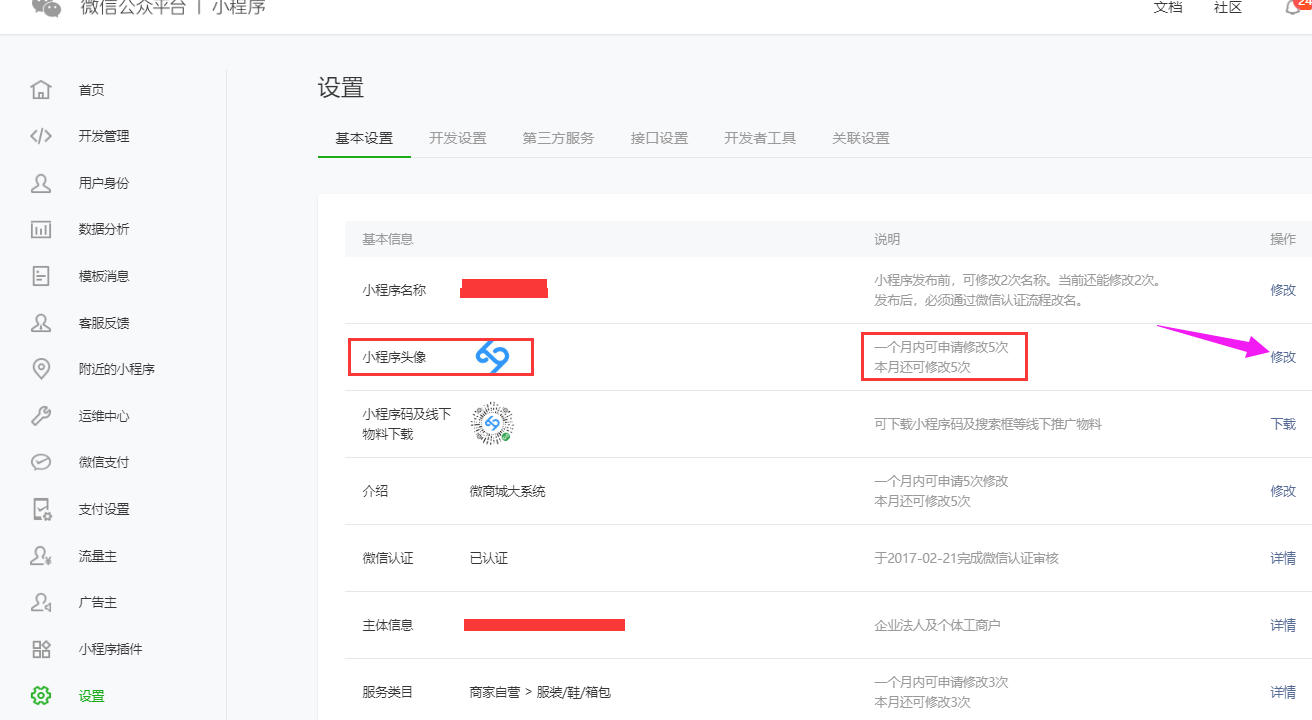Switch to the 开发设置 tab
The image size is (1312, 720).
458,138
